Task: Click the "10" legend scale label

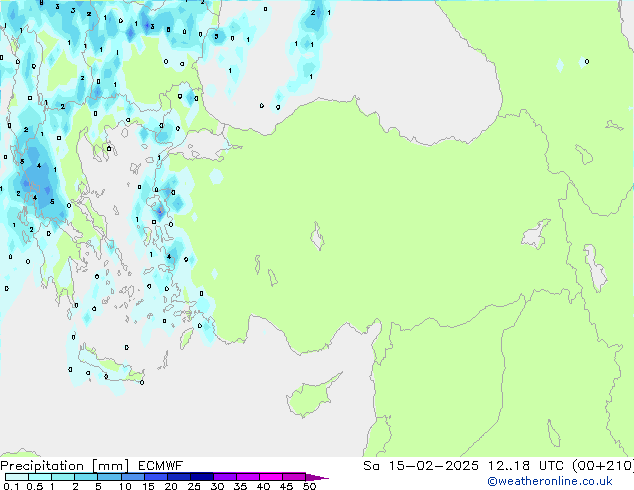Action: coord(125,486)
